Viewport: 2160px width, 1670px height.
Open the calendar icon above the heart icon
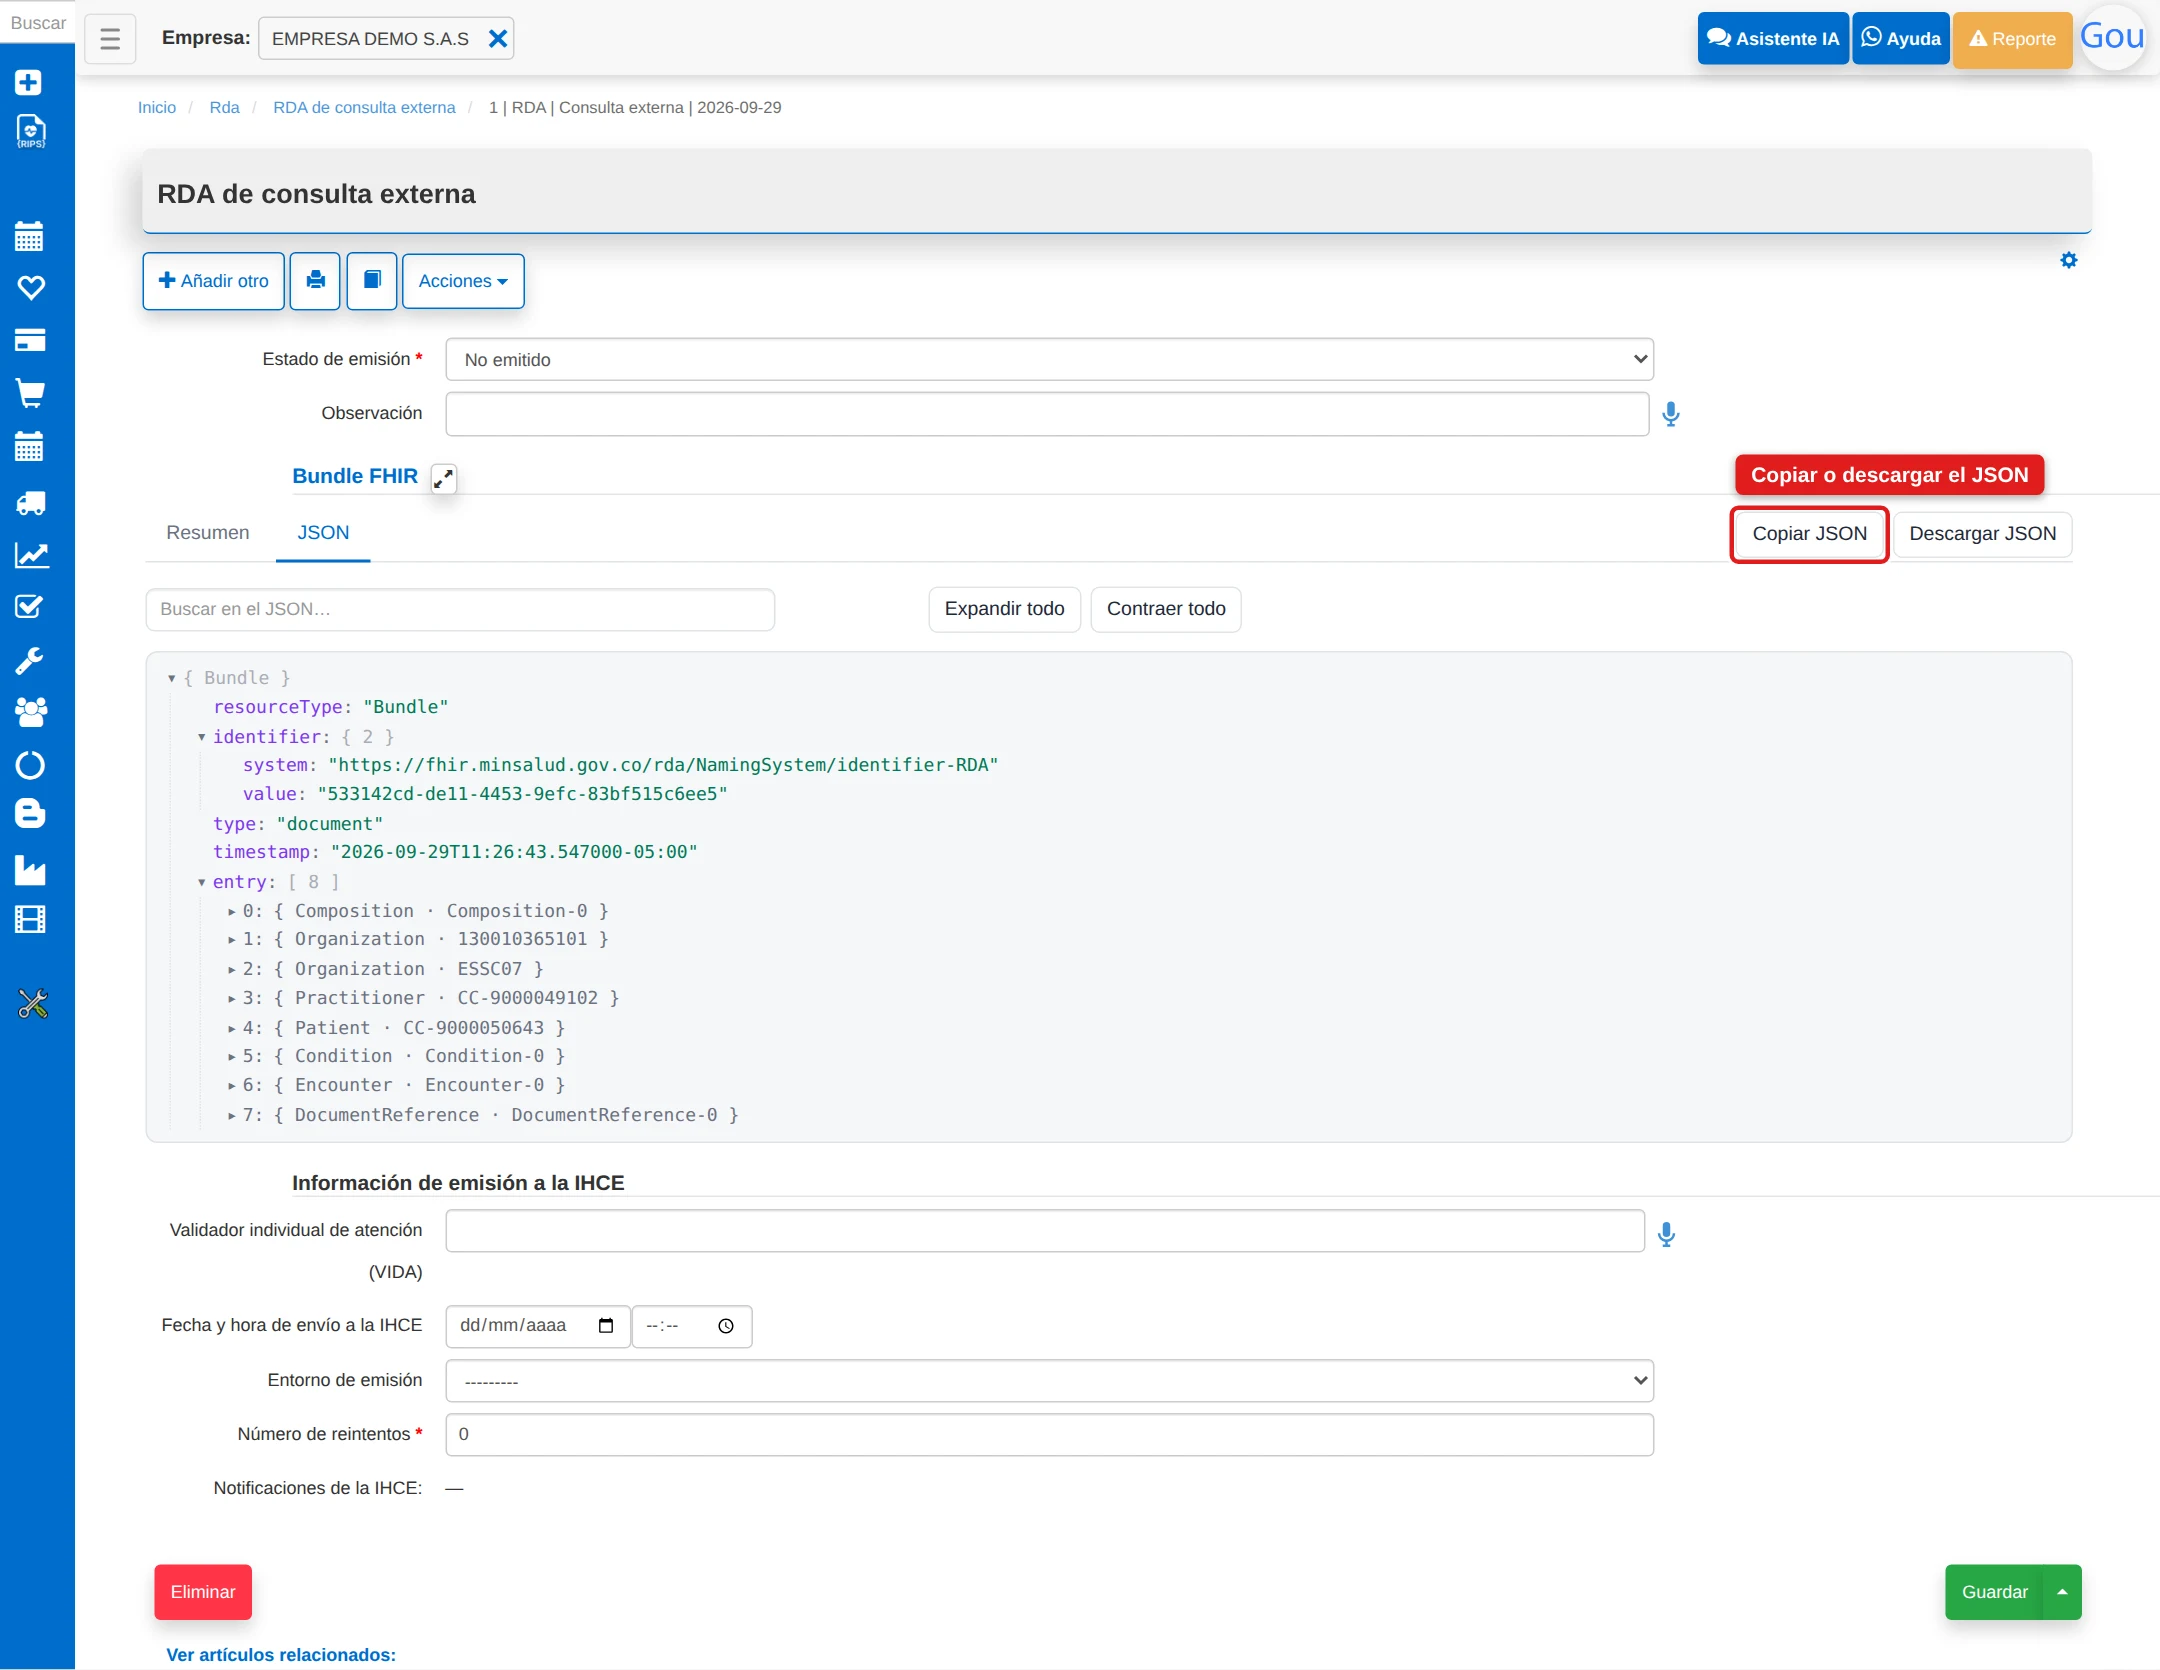(29, 237)
